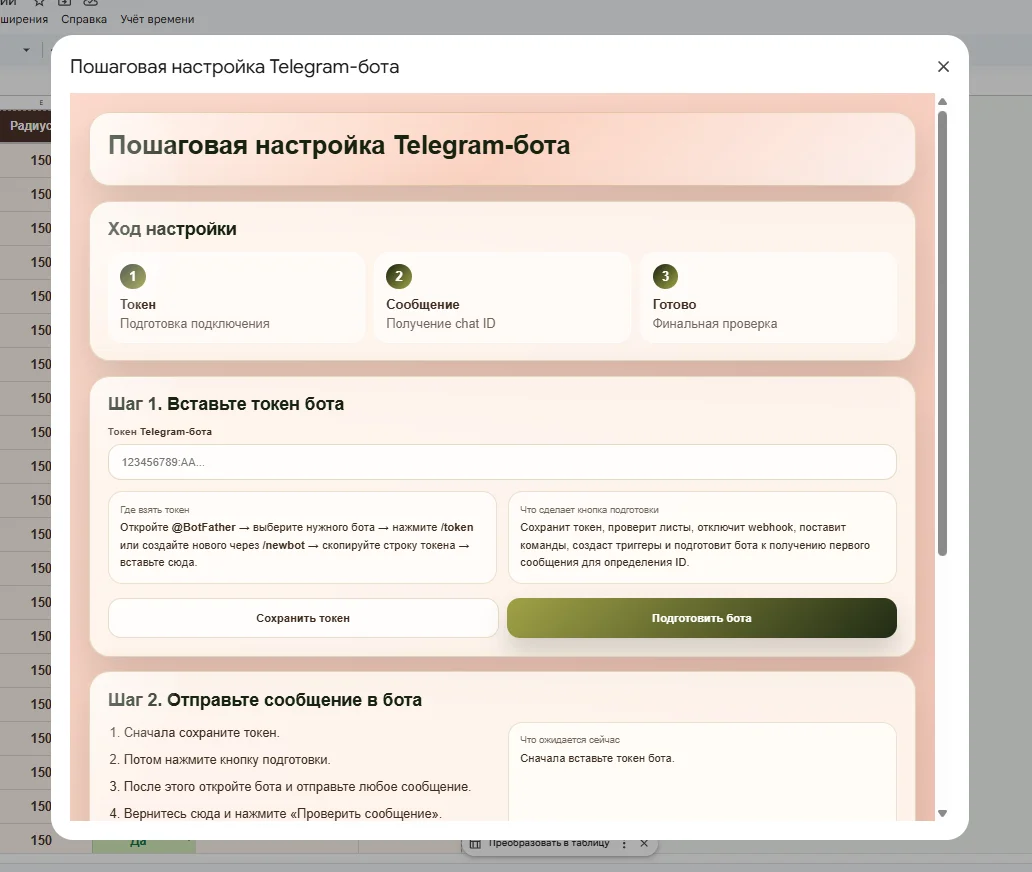Click the Сохранить токен button
1032x872 pixels.
pyautogui.click(x=303, y=618)
